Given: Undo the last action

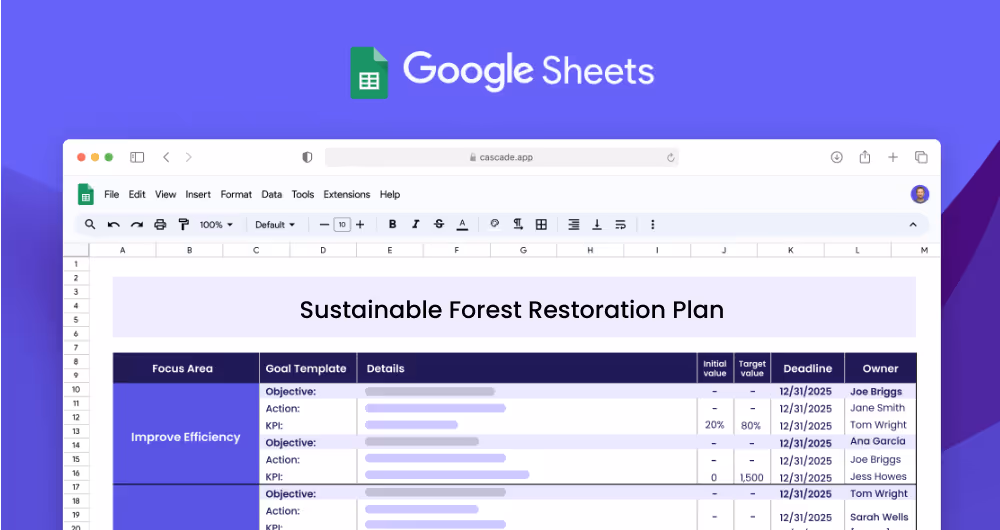Looking at the screenshot, I should 114,225.
